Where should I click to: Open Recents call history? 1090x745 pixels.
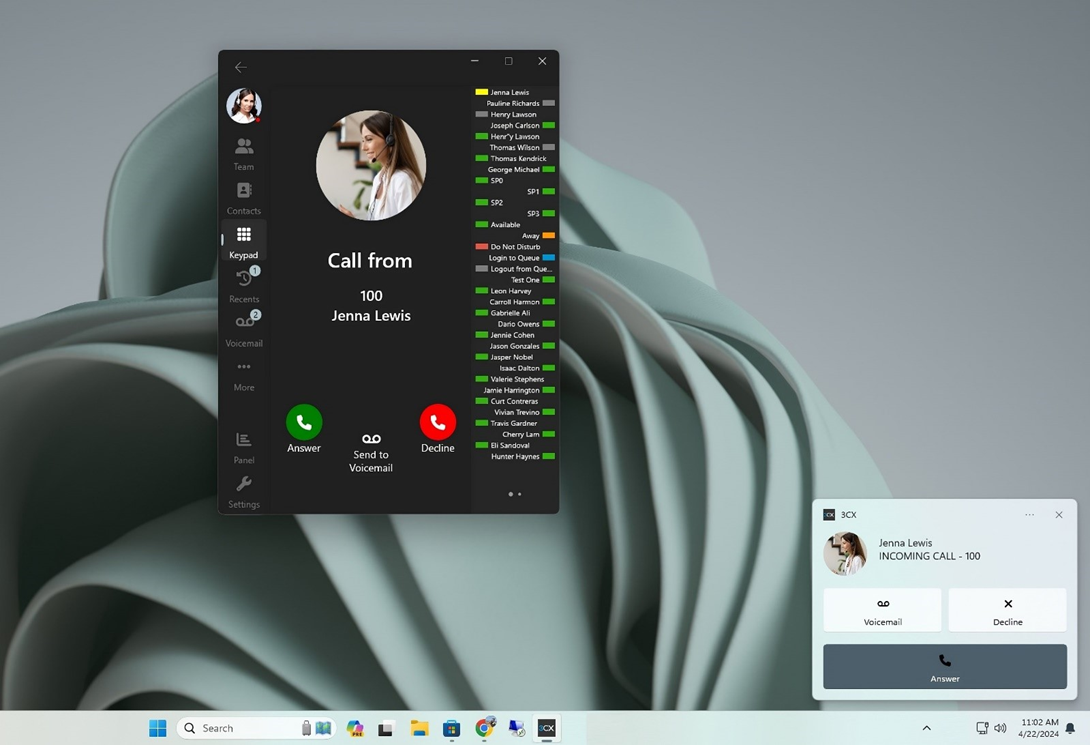point(244,285)
